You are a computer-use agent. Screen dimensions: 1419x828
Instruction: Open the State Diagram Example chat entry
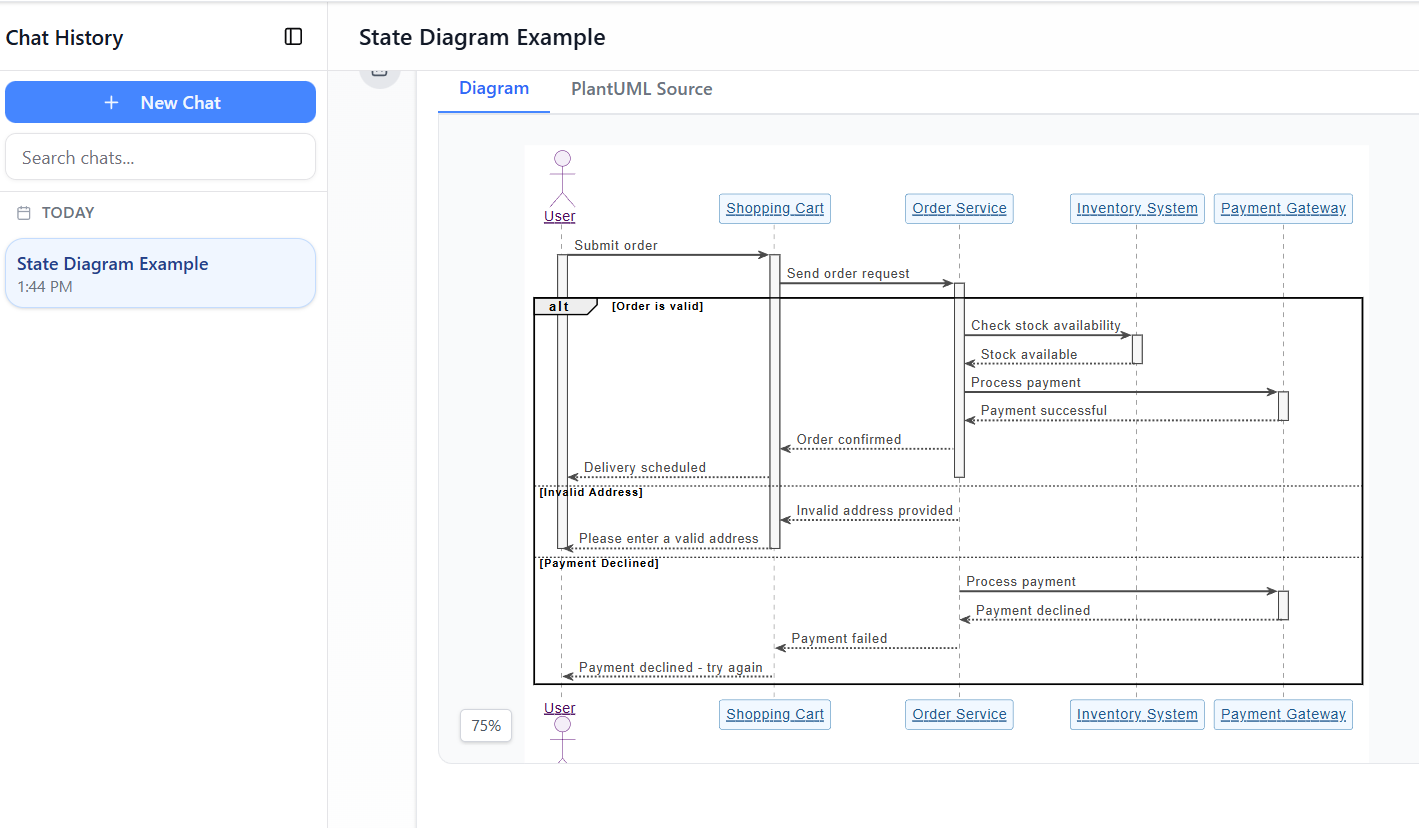coord(160,274)
